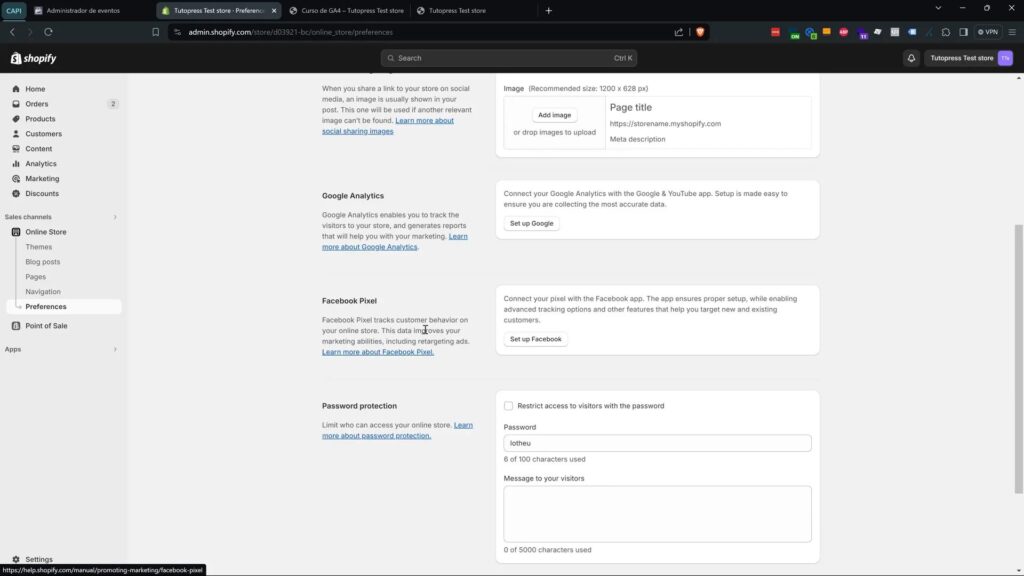Open the Home sidebar item
This screenshot has width=1024, height=576.
(x=35, y=89)
